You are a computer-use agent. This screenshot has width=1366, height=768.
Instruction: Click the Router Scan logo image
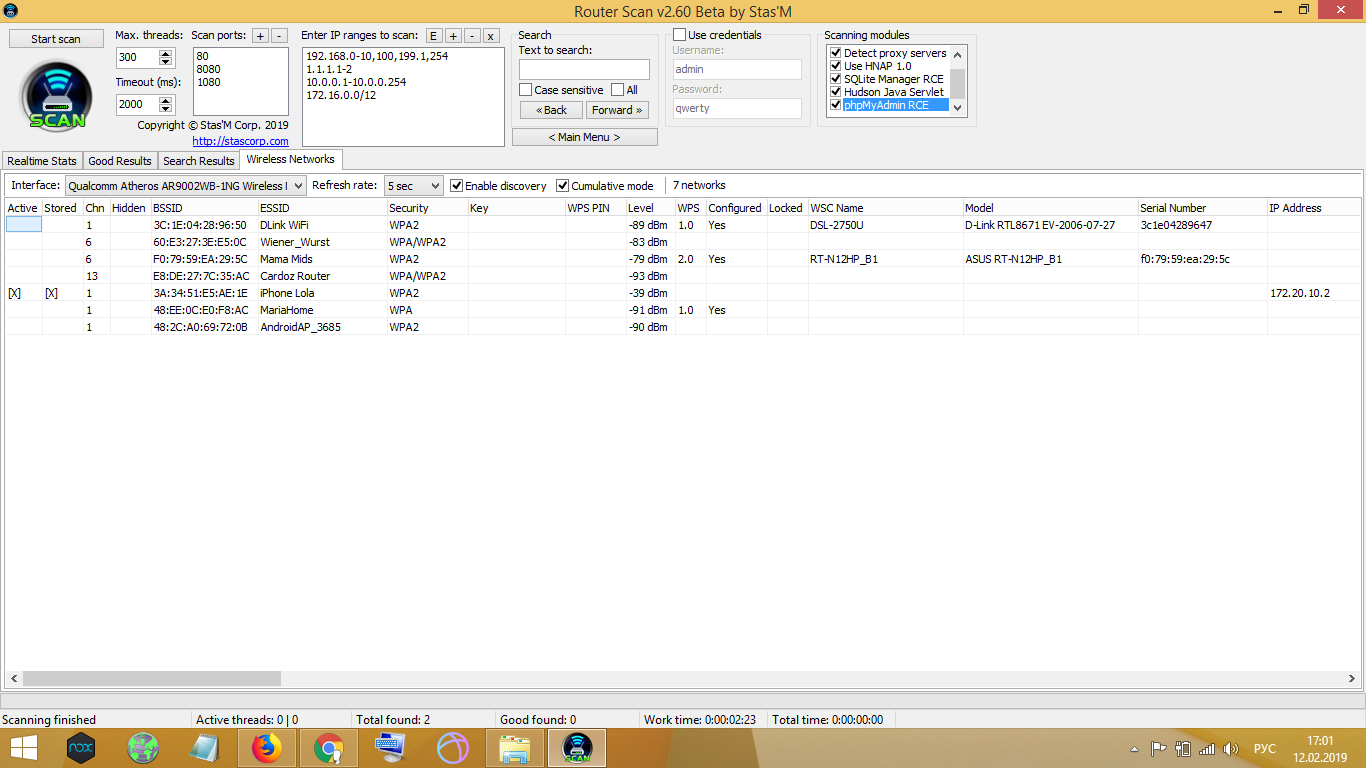click(x=57, y=97)
